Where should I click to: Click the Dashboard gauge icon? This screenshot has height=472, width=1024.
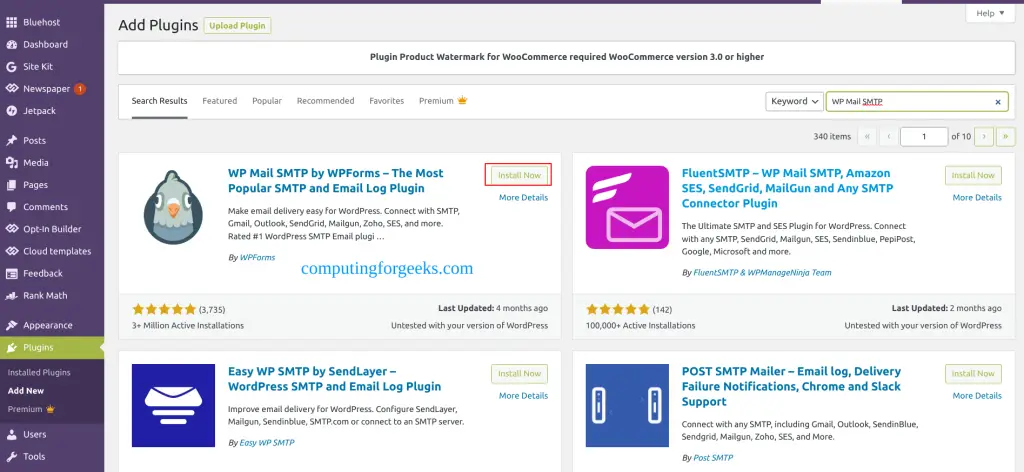click(11, 44)
